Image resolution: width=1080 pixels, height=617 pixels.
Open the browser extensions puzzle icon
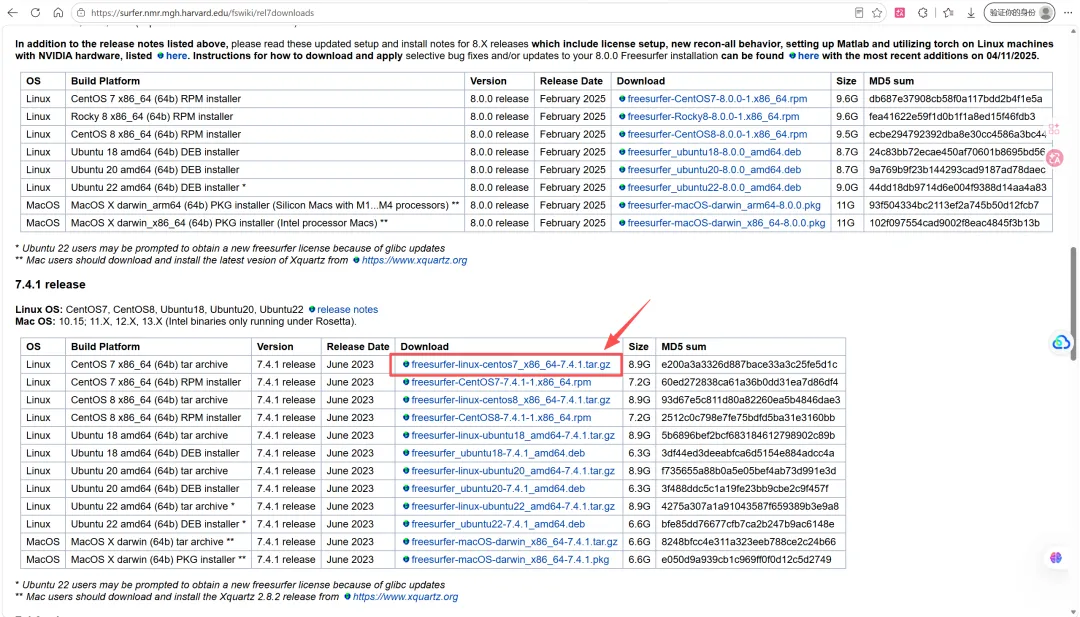[x=923, y=12]
